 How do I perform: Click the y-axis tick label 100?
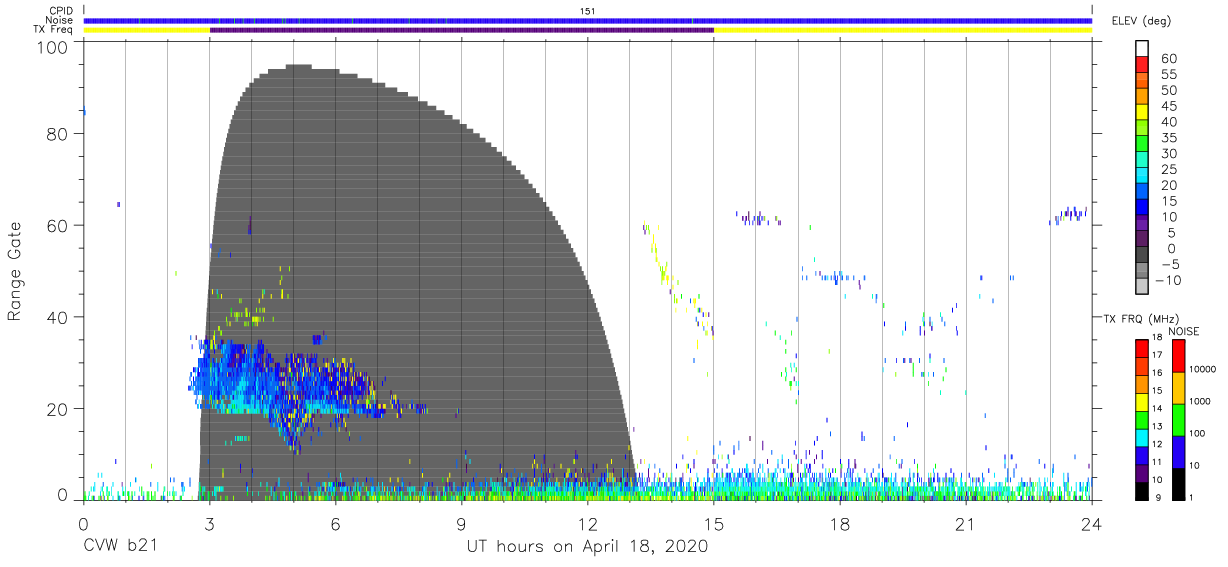pos(54,47)
